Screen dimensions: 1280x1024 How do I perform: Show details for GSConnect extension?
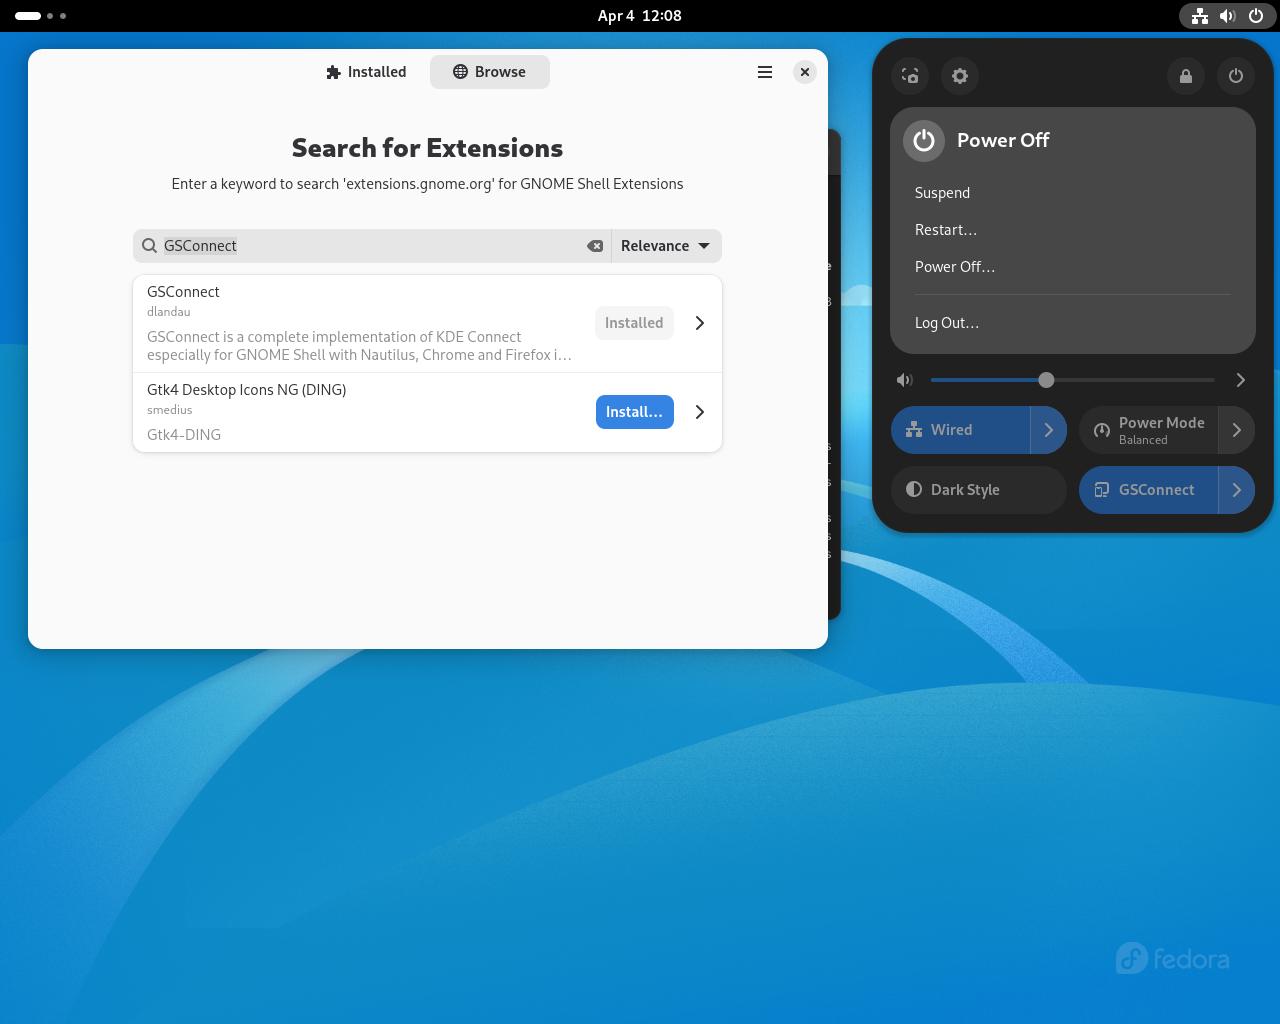tap(700, 323)
